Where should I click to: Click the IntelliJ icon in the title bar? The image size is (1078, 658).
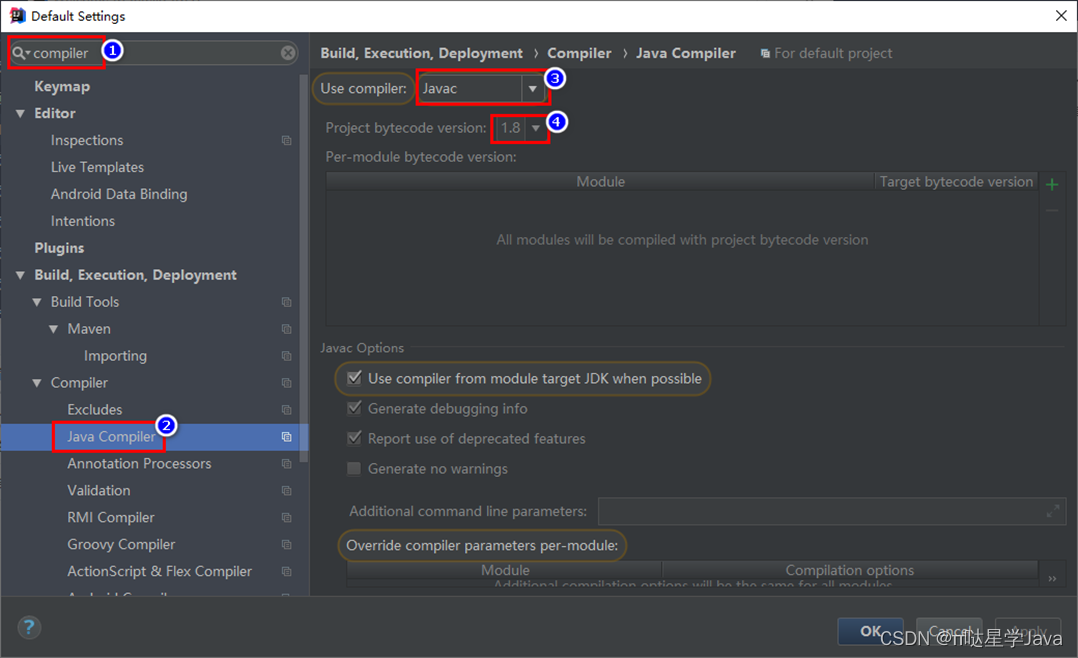tap(17, 15)
